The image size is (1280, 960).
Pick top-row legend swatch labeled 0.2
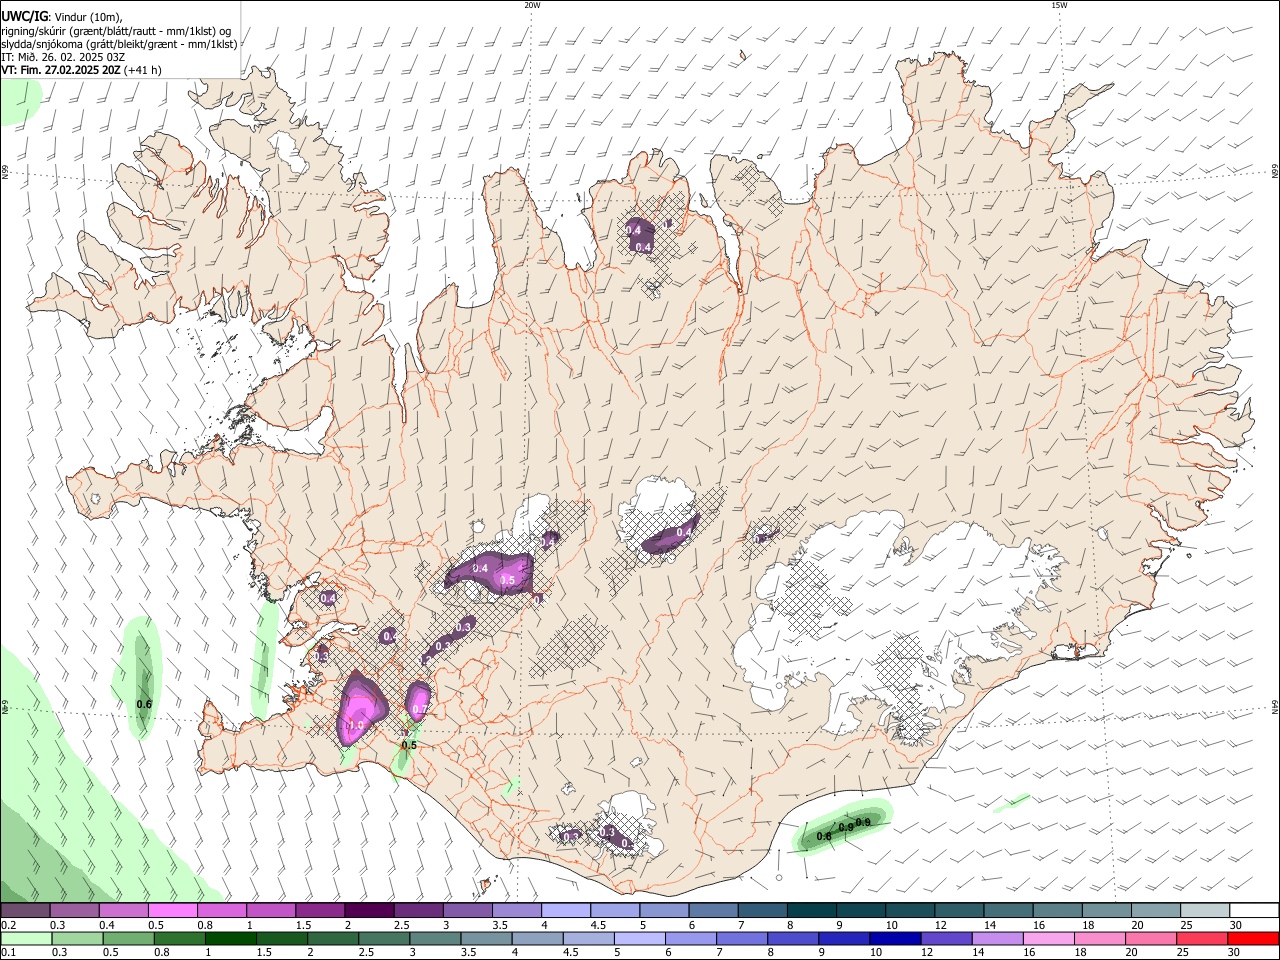point(25,910)
